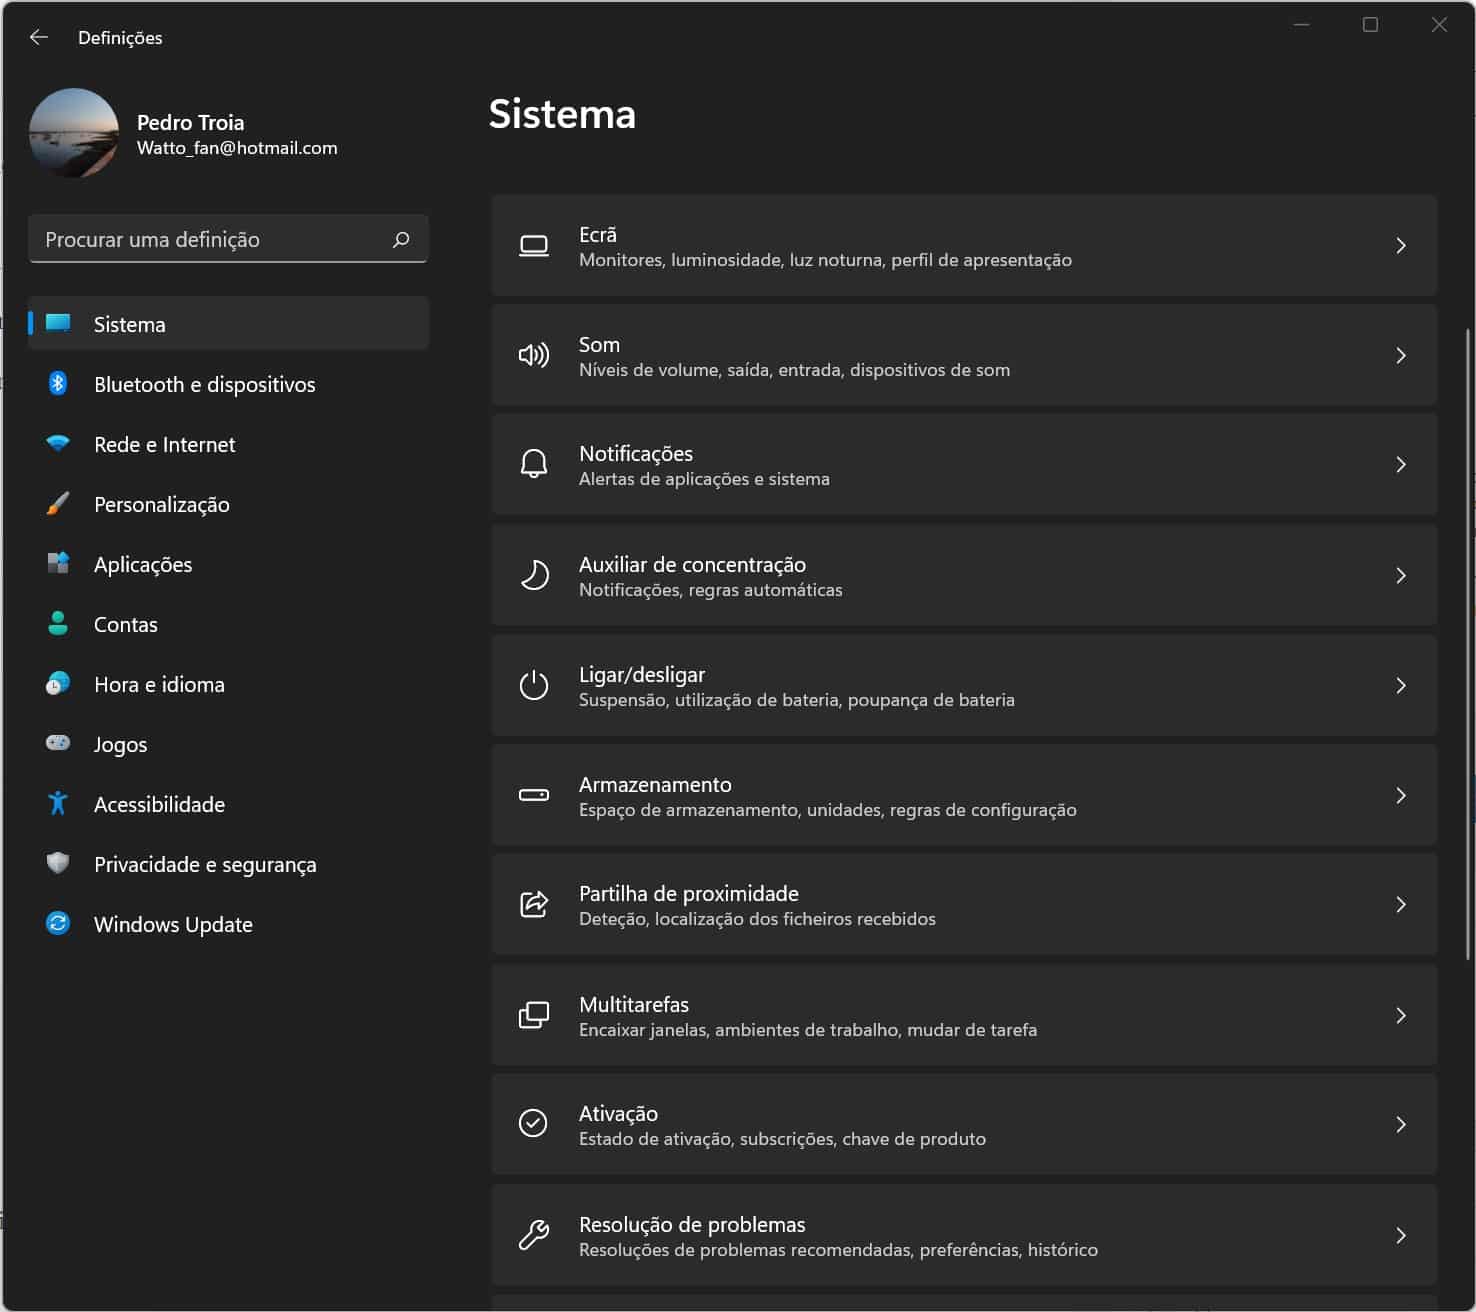
Task: Click the Wi-Fi icon for Rede e Internet
Action: (x=58, y=444)
